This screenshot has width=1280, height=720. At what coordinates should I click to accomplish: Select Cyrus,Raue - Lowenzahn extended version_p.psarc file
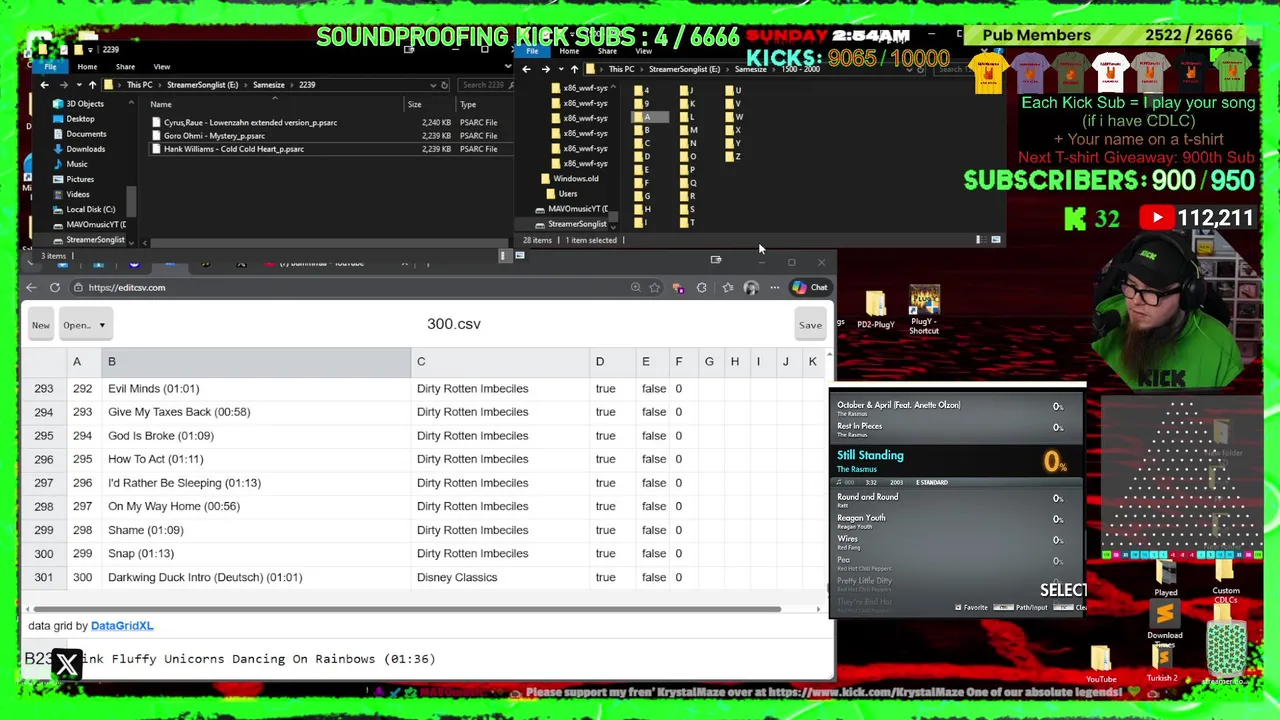coord(250,123)
